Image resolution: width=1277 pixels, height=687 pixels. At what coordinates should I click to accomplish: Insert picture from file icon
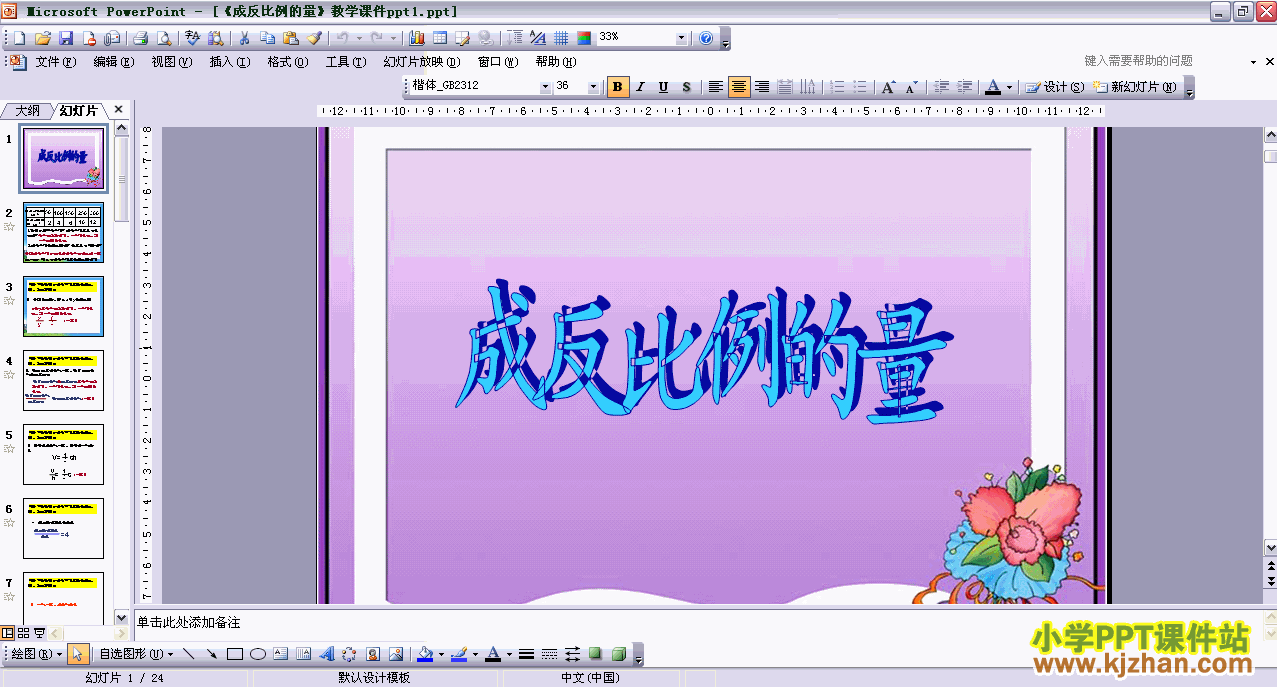tap(396, 654)
